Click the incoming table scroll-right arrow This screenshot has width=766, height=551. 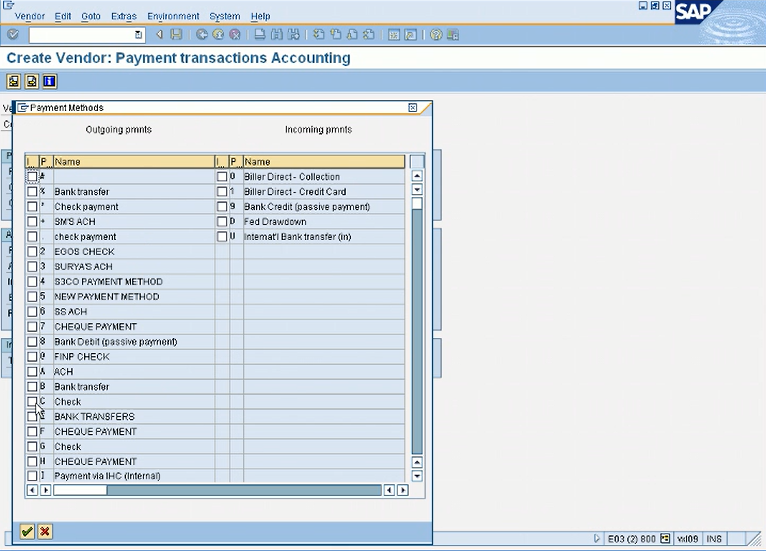click(403, 490)
